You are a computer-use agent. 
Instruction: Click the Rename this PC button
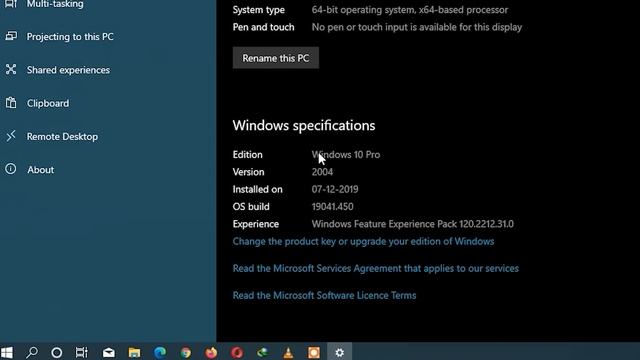[x=276, y=58]
